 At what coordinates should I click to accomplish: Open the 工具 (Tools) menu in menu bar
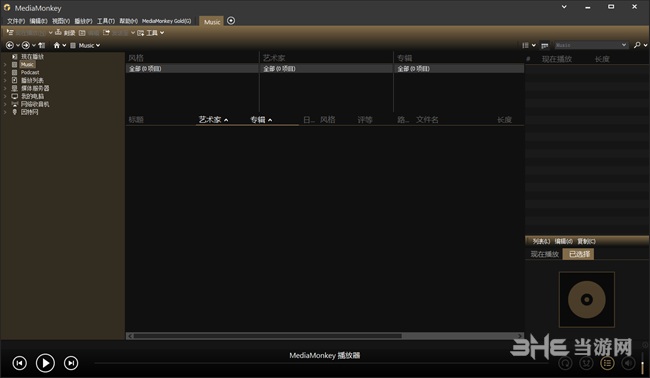pyautogui.click(x=106, y=21)
